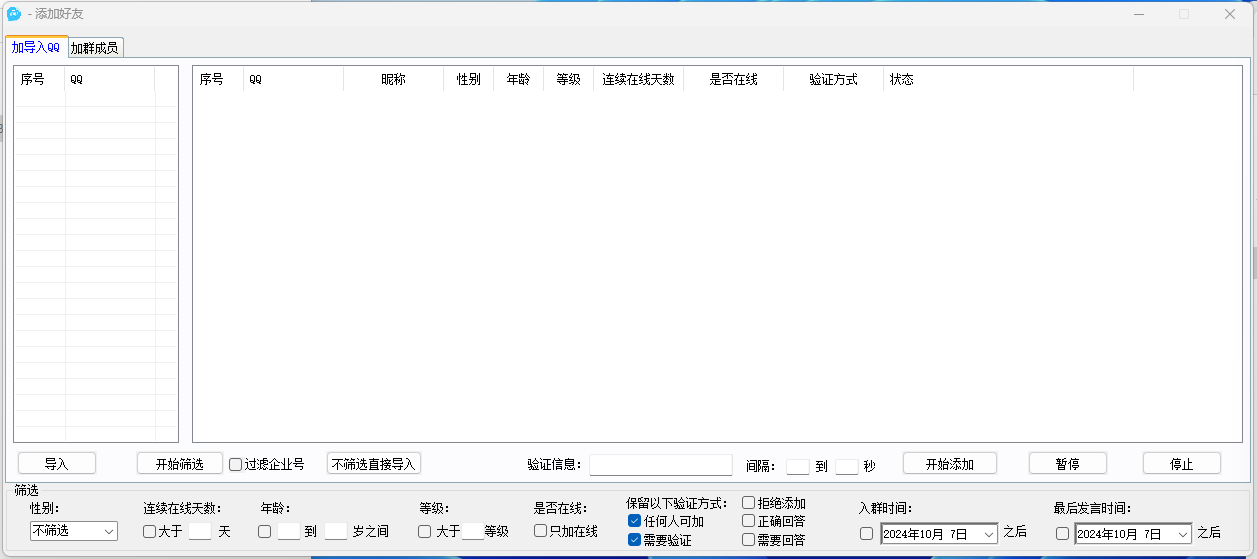The height and width of the screenshot is (559, 1257).
Task: Uncheck the 任何人可加 checkbox
Action: point(634,521)
